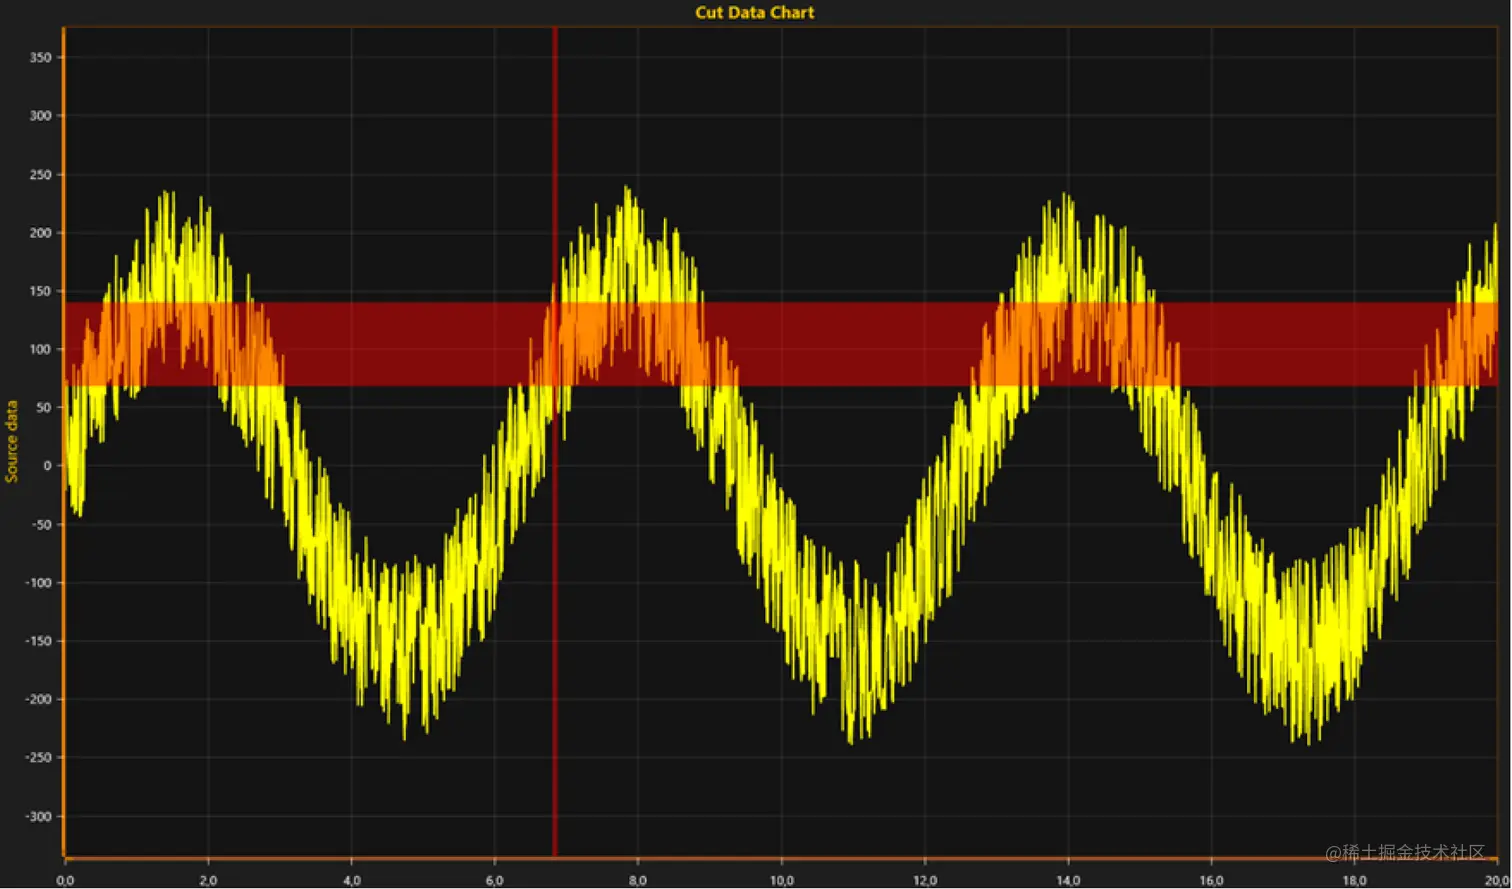Click the Y-axis tick label -250
The height and width of the screenshot is (889, 1512).
coord(38,757)
